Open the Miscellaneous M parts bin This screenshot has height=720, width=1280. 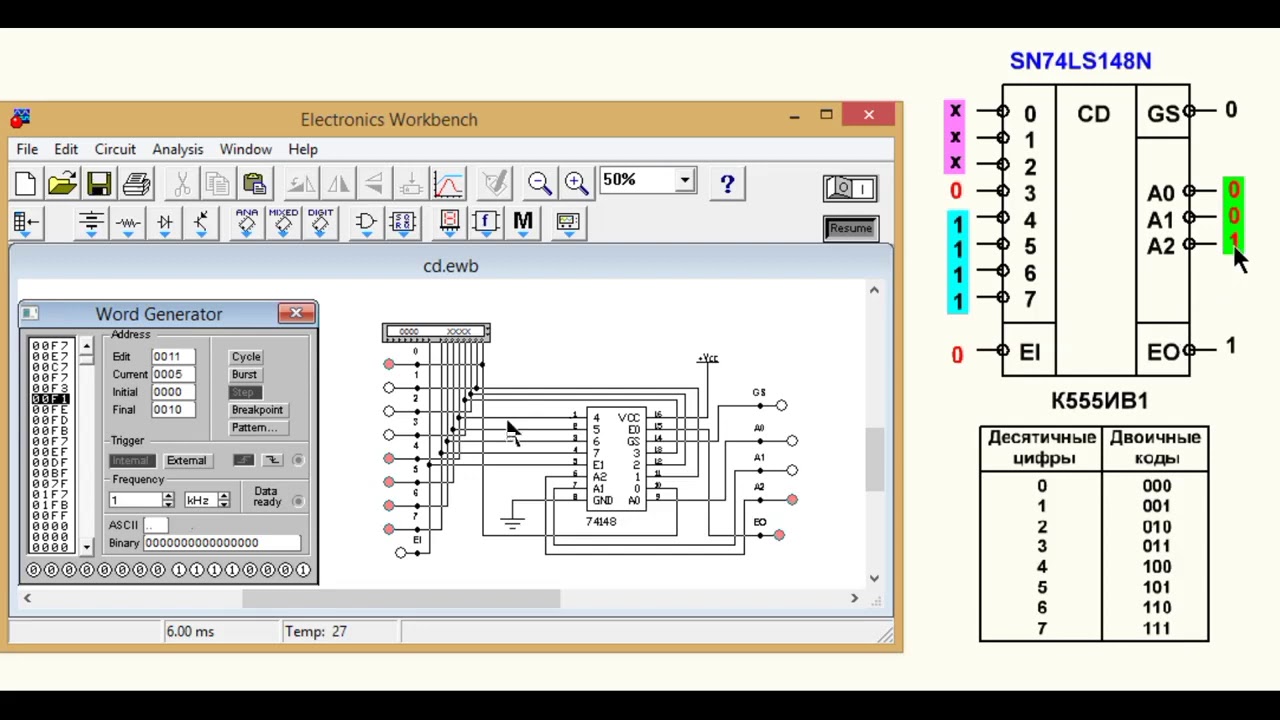click(523, 223)
